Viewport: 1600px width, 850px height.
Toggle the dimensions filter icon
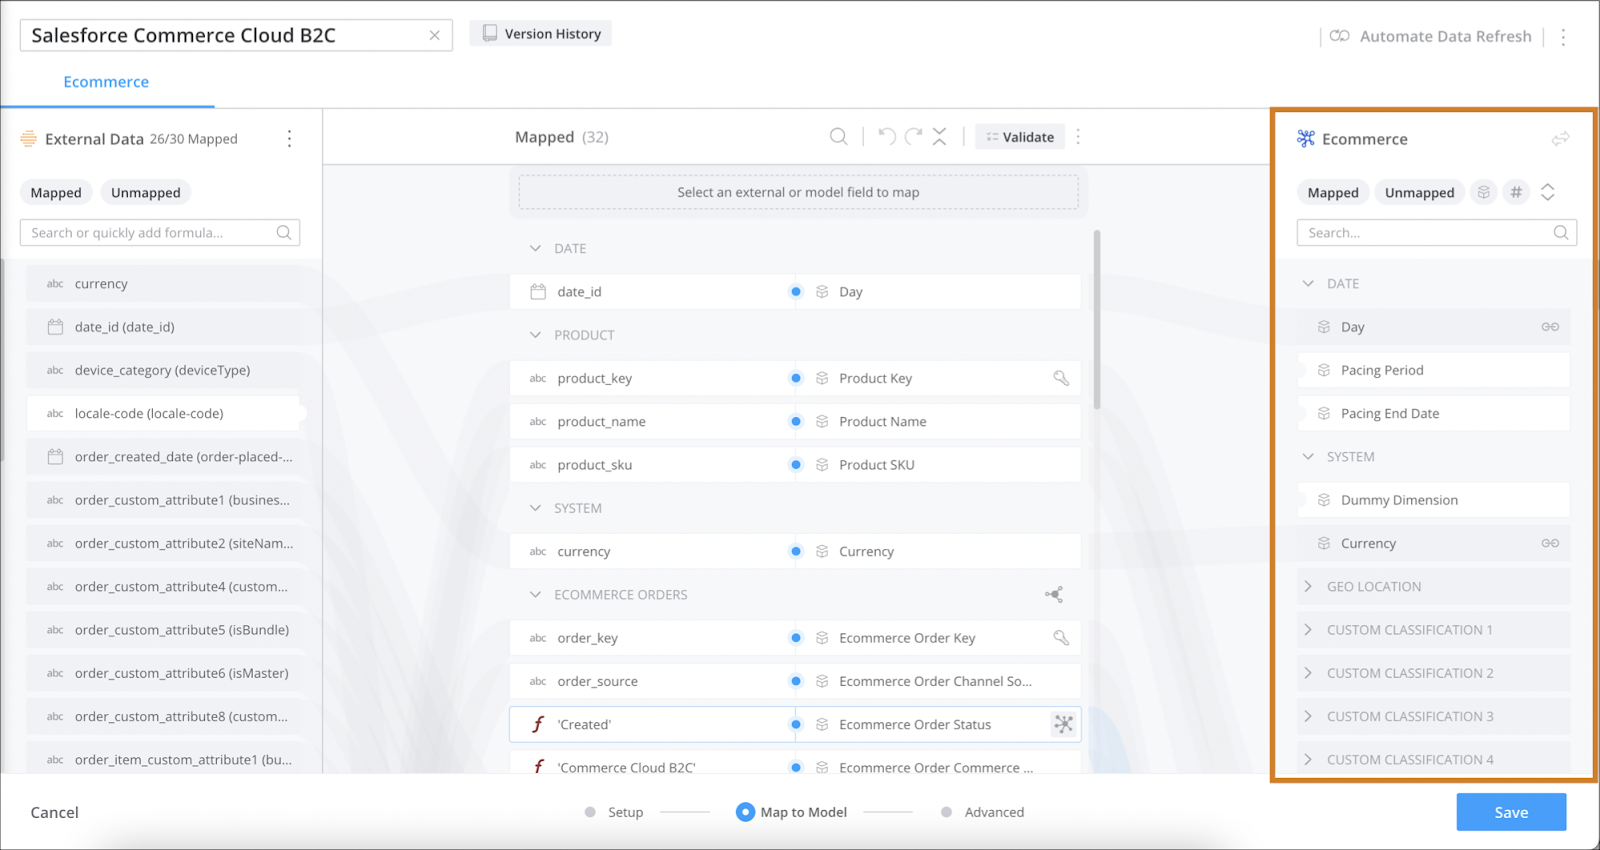point(1484,192)
